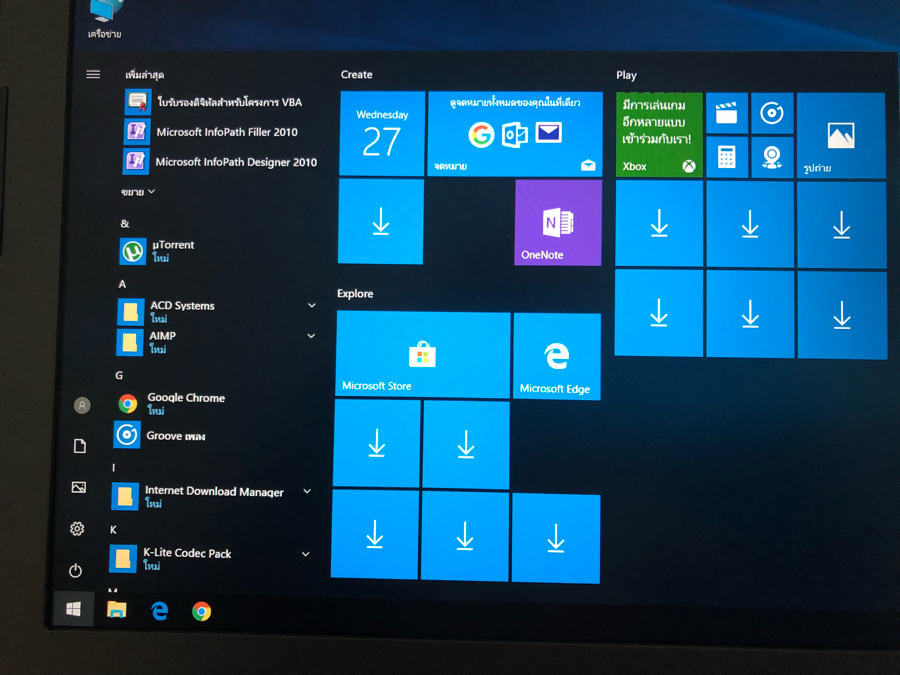Open Pictures from the Start sidebar

(79, 488)
